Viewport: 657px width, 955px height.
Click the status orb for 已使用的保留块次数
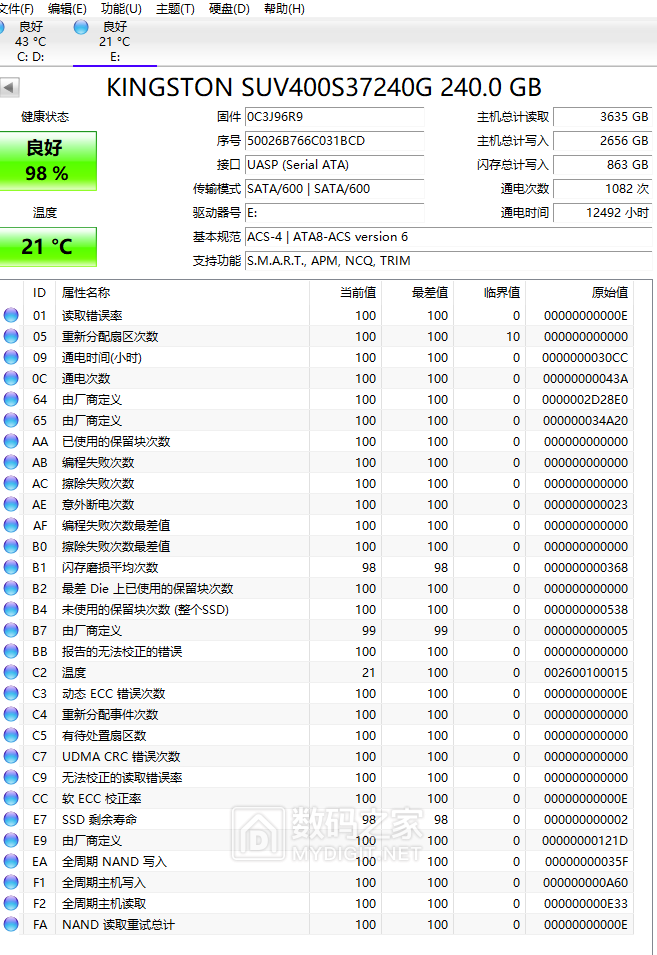pos(11,441)
